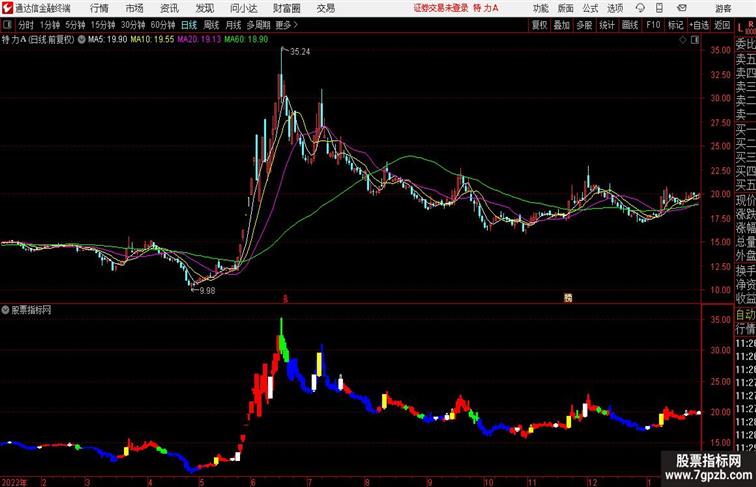The width and height of the screenshot is (756, 487).
Task: Open the 版面 menu
Action: [566, 8]
